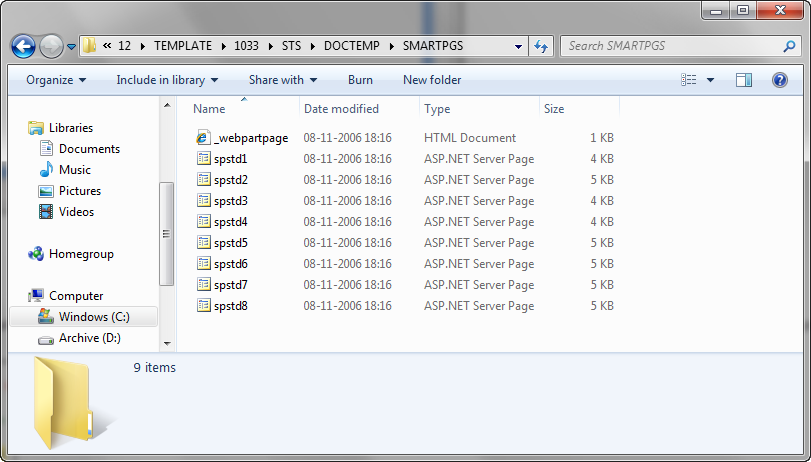Select the spstd1 file icon
Viewport: 811px width, 462px height.
204,158
